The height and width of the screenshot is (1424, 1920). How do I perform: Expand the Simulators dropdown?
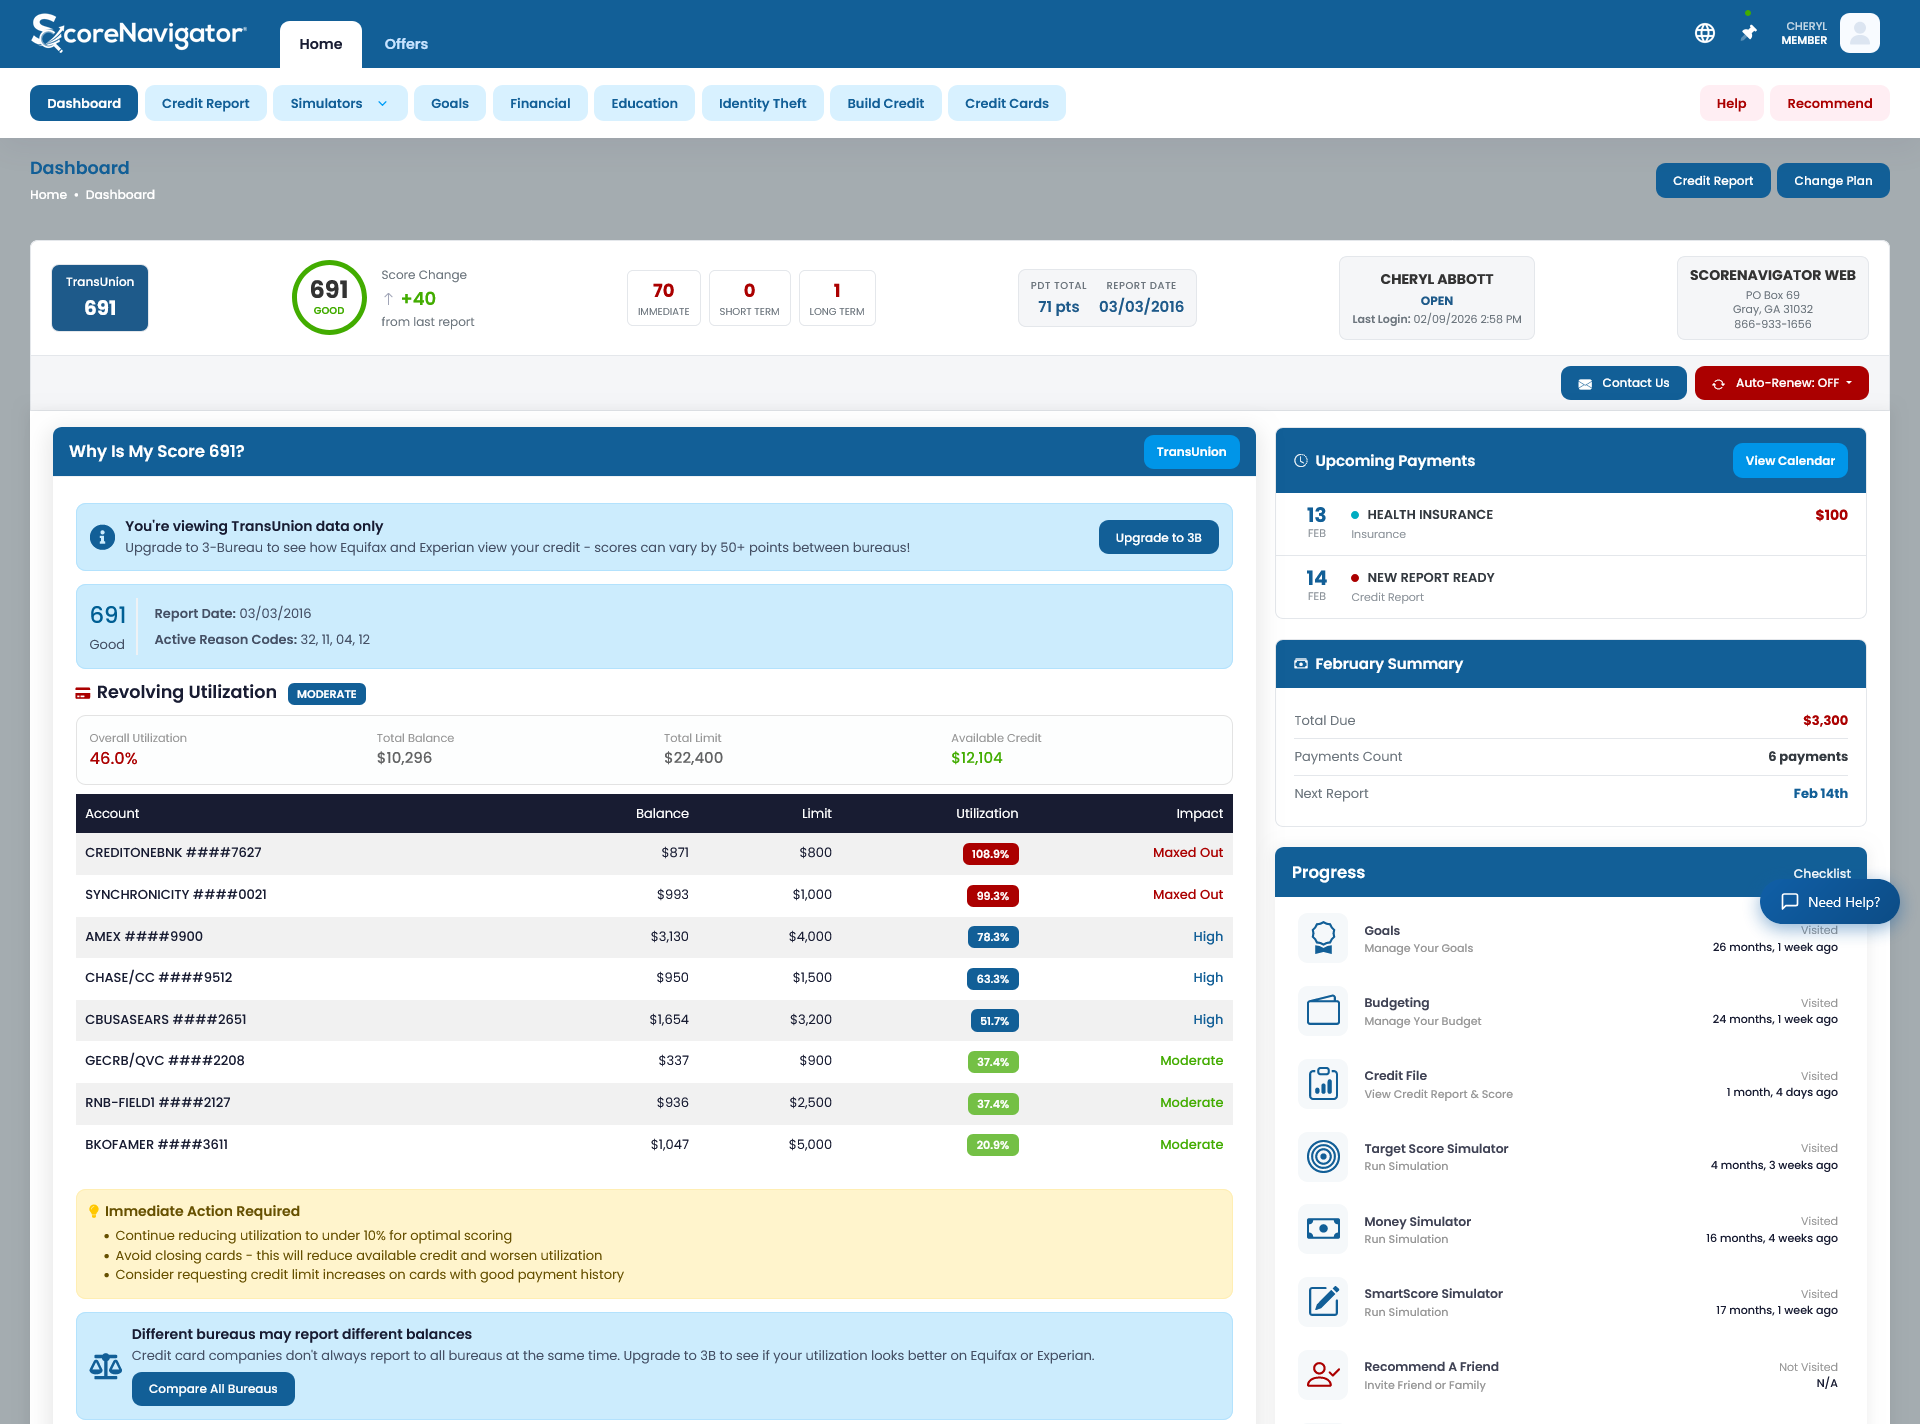[x=340, y=103]
